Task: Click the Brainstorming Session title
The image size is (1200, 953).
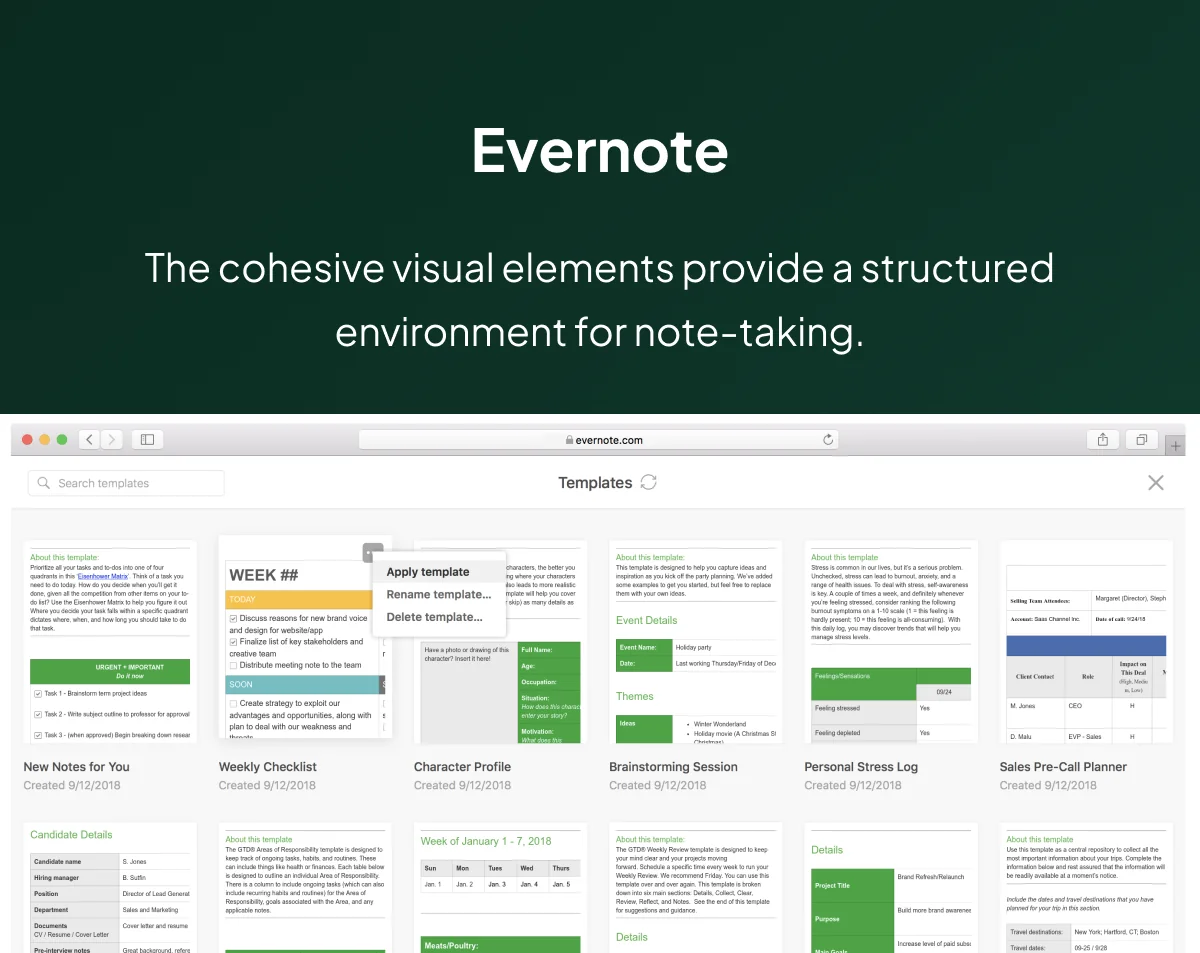Action: [x=674, y=767]
